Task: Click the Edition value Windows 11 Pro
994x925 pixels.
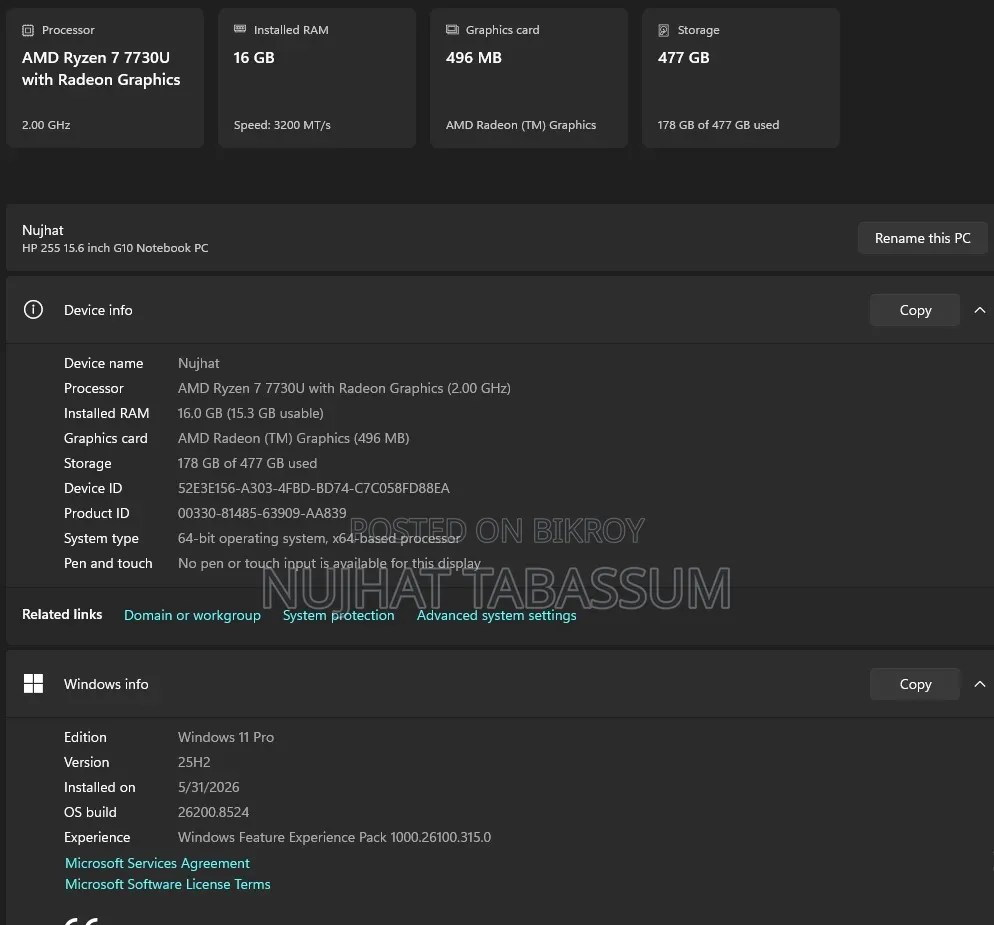Action: 226,737
